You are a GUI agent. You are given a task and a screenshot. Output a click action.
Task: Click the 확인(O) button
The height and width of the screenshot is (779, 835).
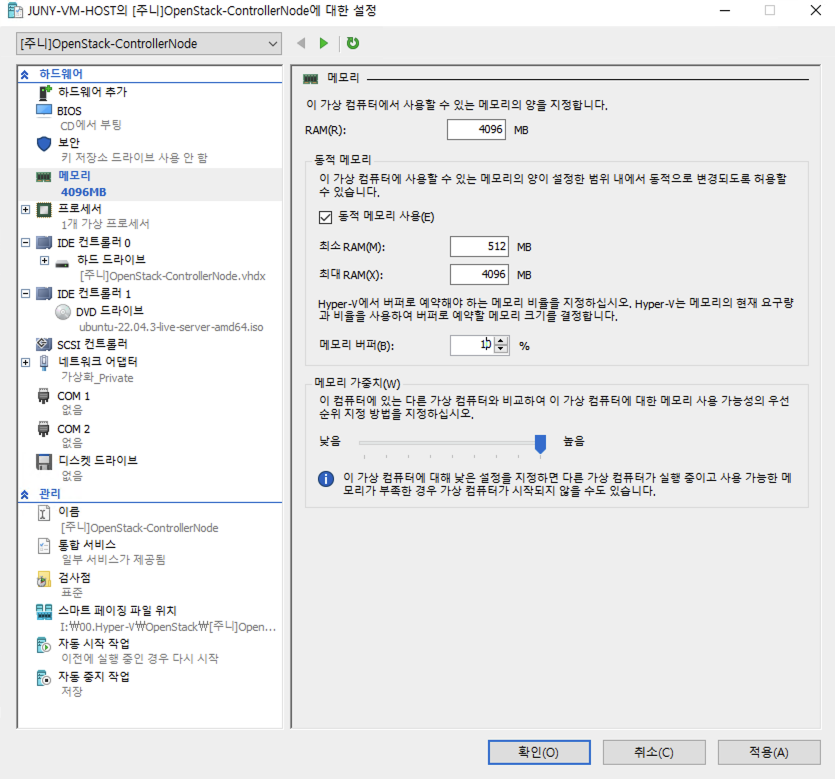pyautogui.click(x=539, y=752)
